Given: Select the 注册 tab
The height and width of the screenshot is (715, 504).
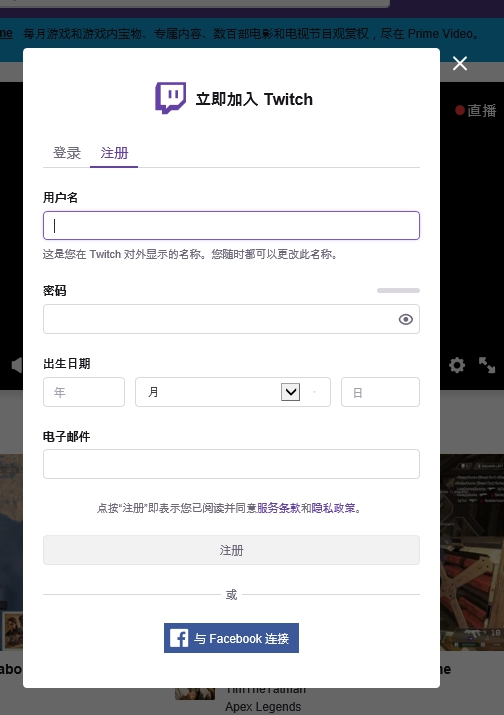Looking at the screenshot, I should [x=114, y=153].
